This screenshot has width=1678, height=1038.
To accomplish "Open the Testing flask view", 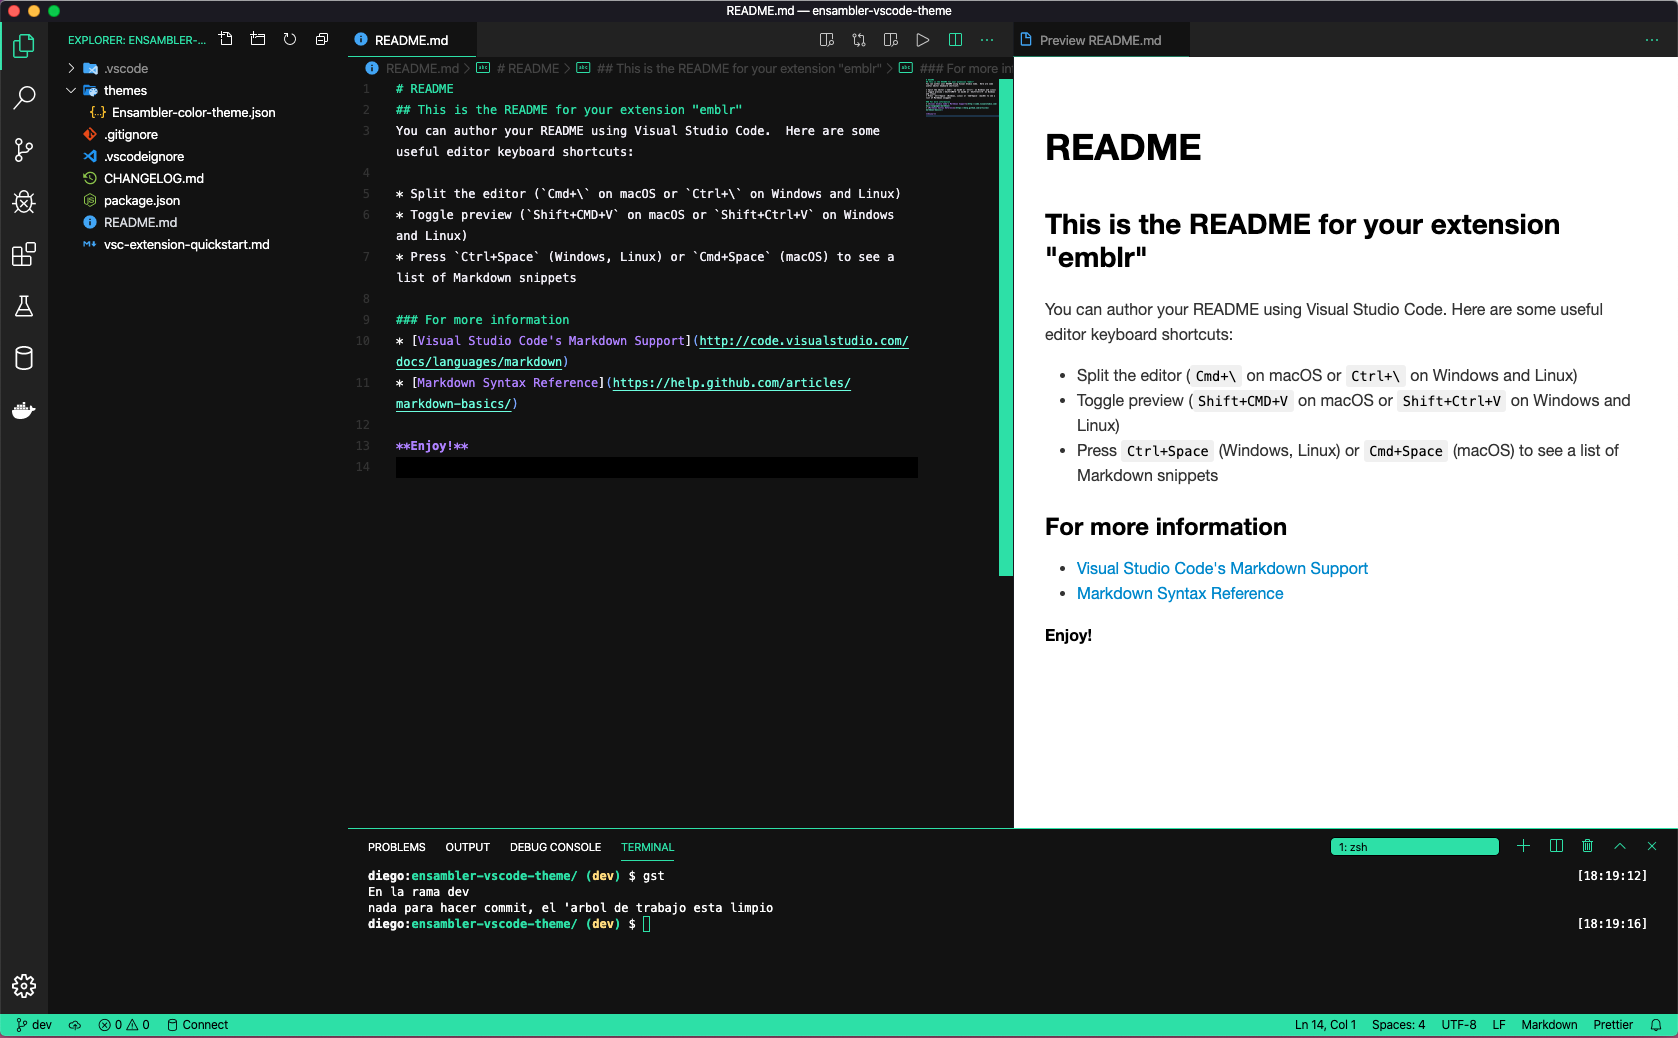I will (x=24, y=306).
